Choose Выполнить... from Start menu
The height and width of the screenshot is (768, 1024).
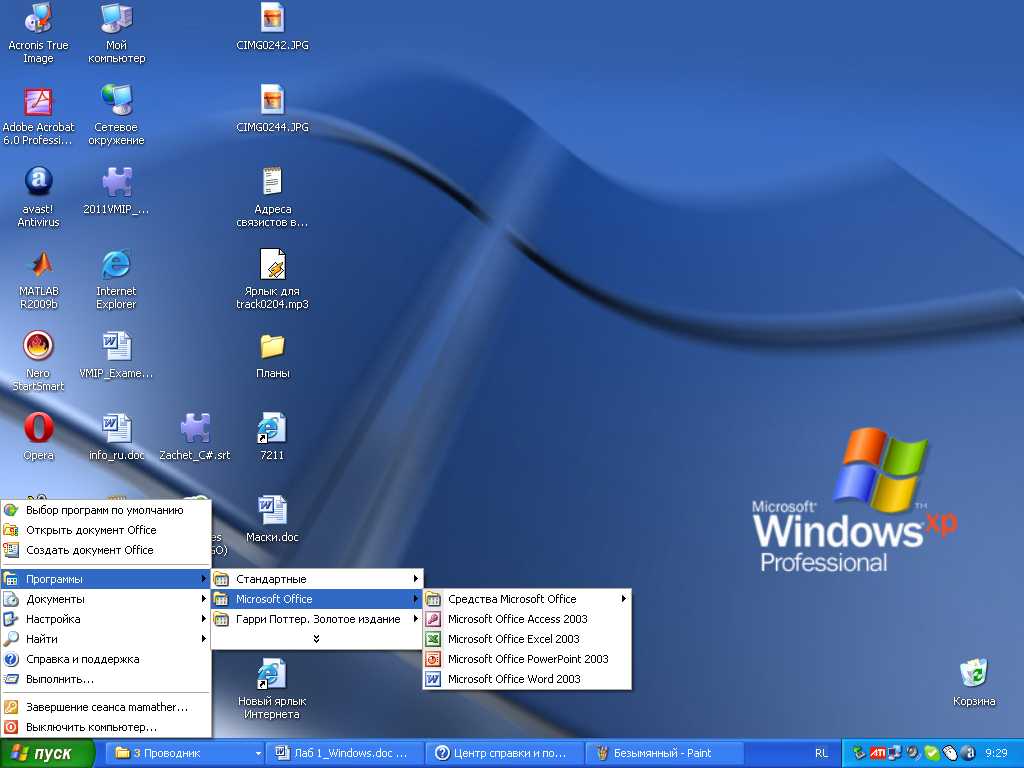106,679
